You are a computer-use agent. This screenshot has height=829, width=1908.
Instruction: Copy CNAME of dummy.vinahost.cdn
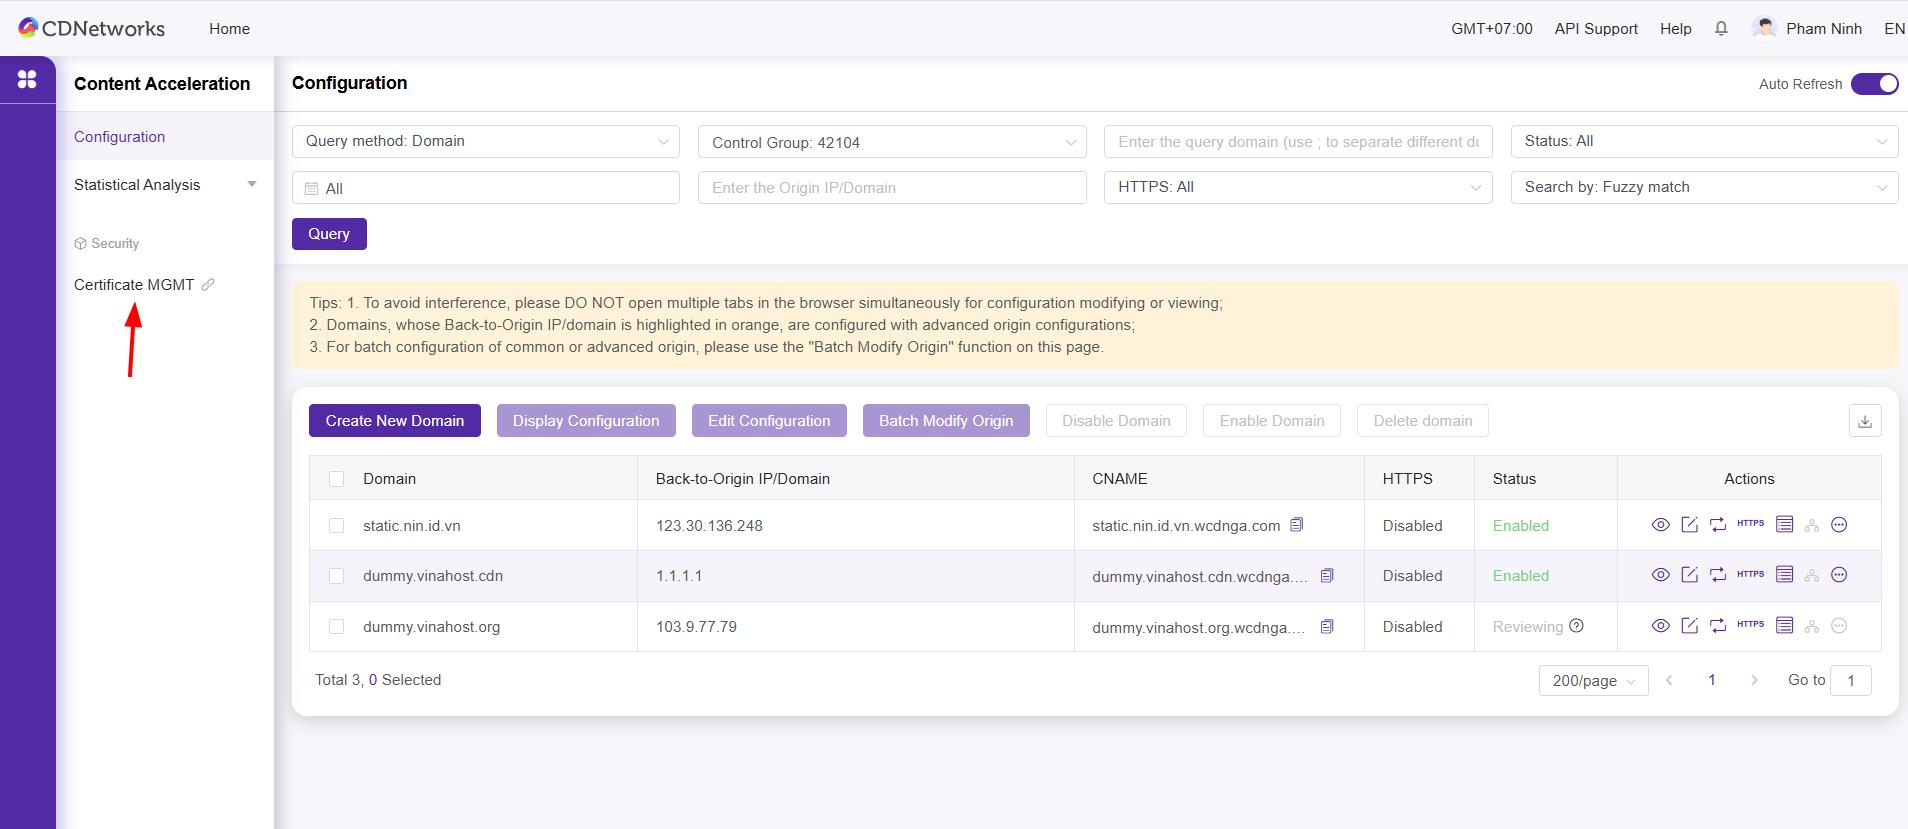tap(1327, 576)
